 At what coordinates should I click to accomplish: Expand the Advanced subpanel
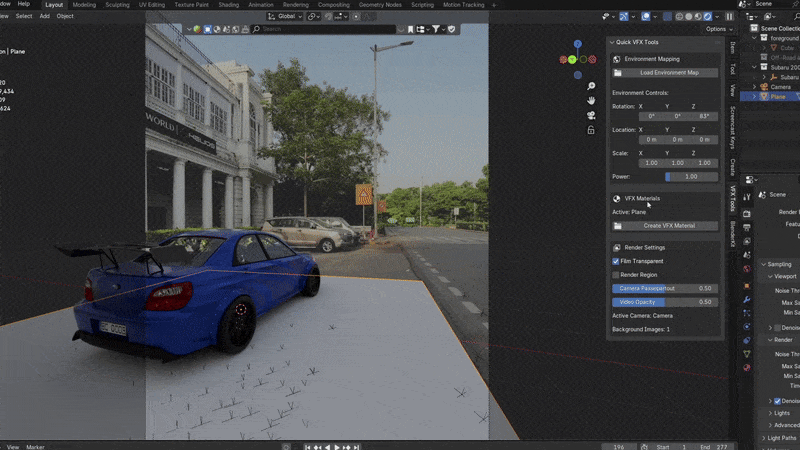(770, 426)
